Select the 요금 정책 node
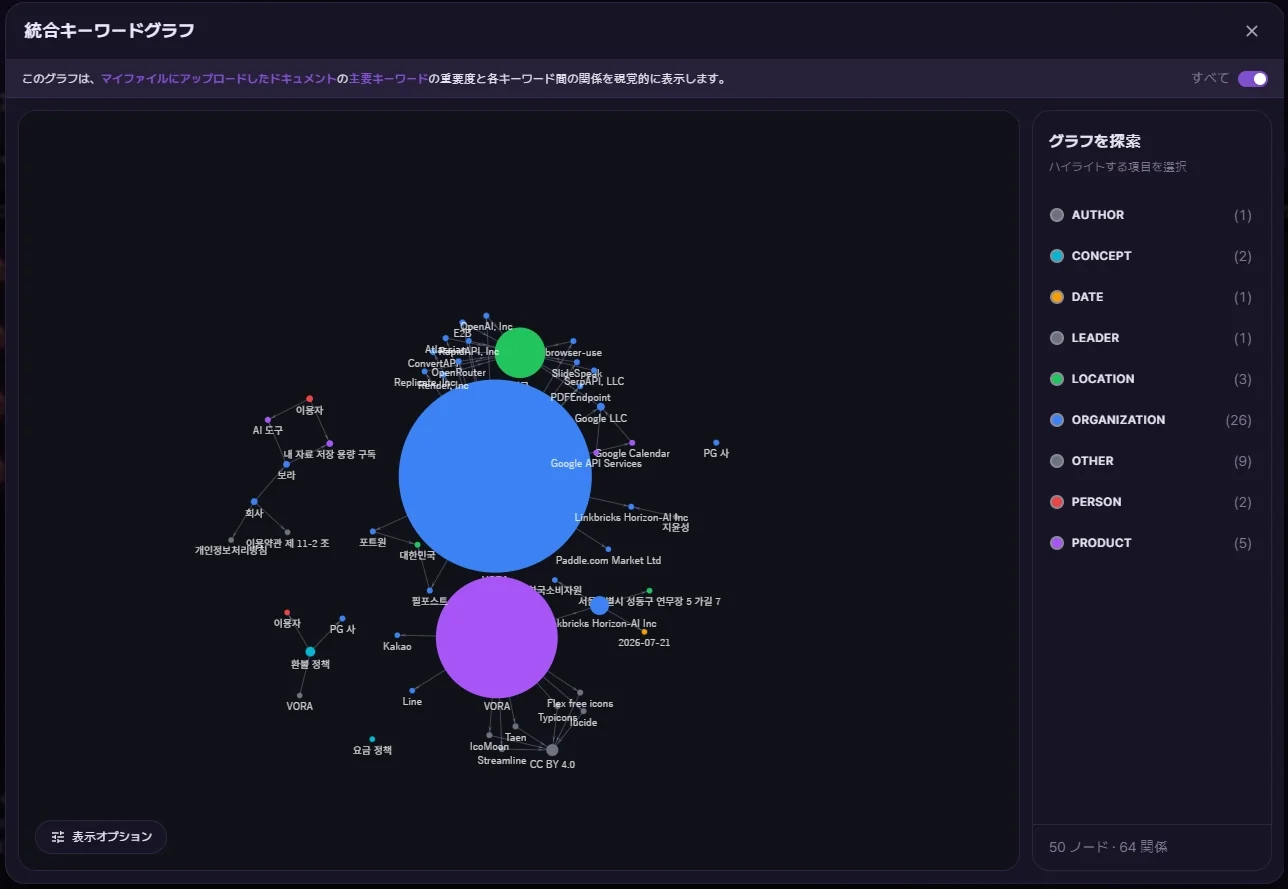 point(372,739)
